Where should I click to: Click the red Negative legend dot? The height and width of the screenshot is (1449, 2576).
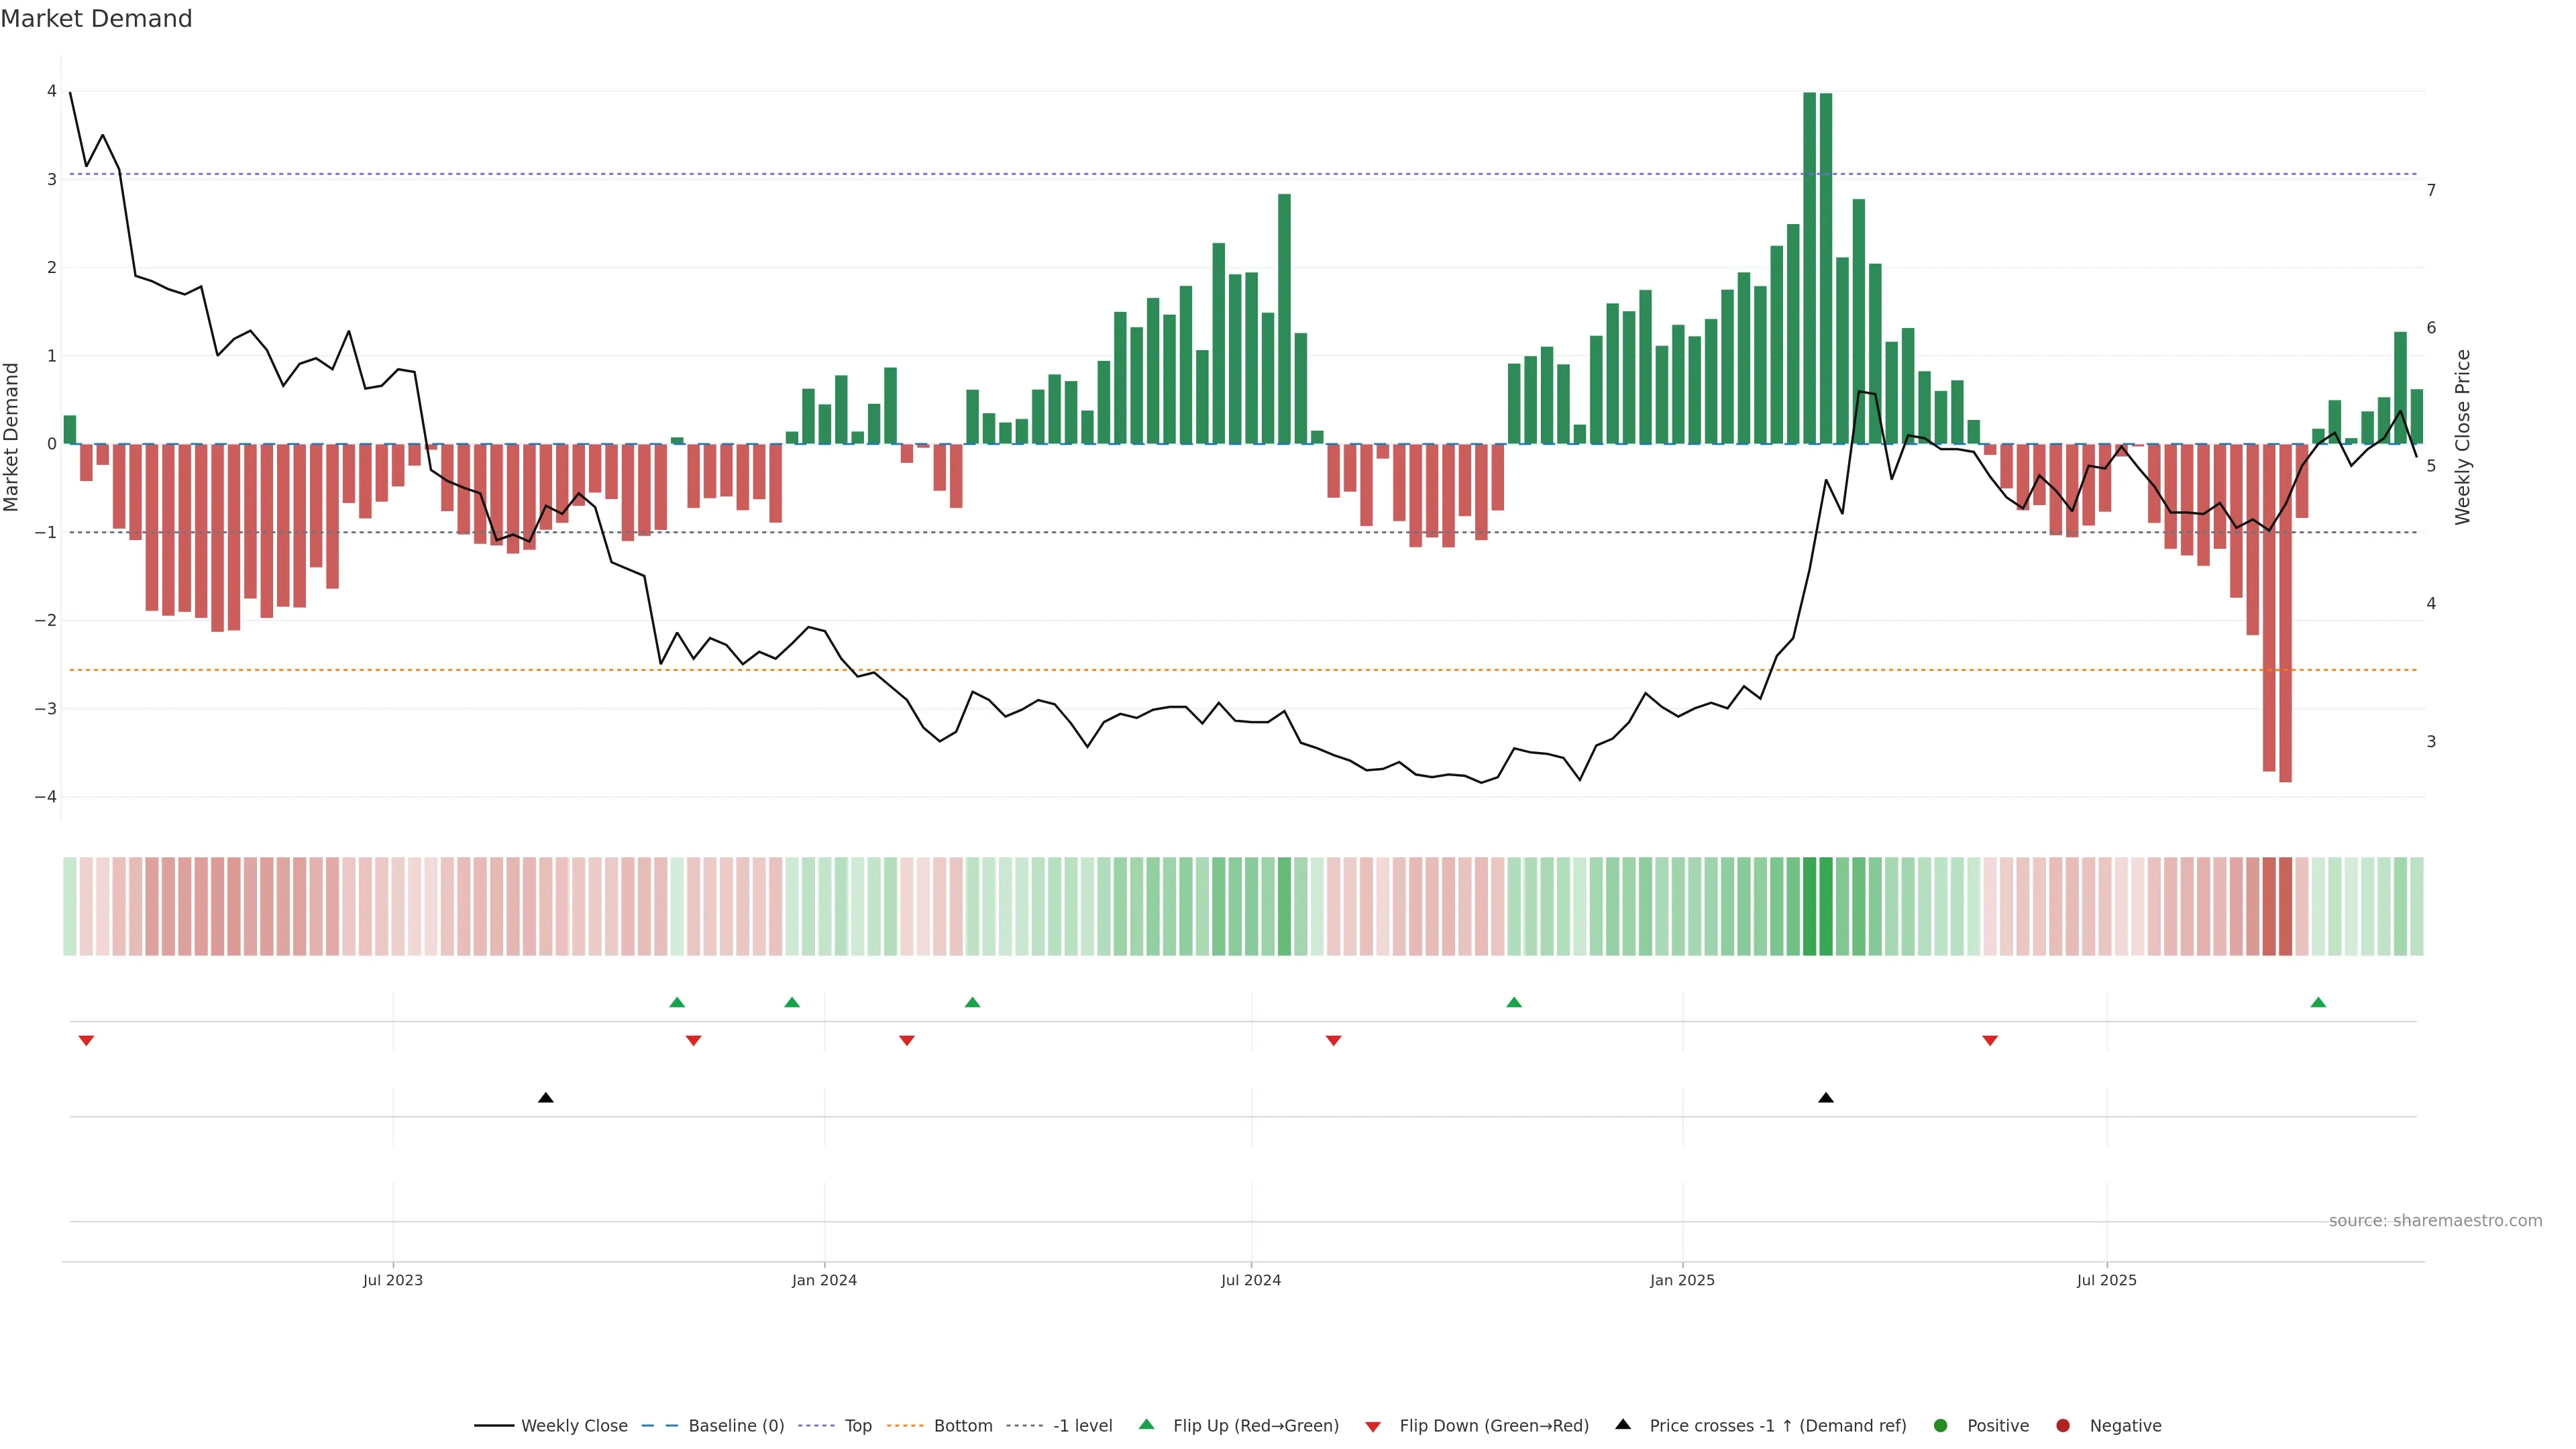[x=2063, y=1425]
